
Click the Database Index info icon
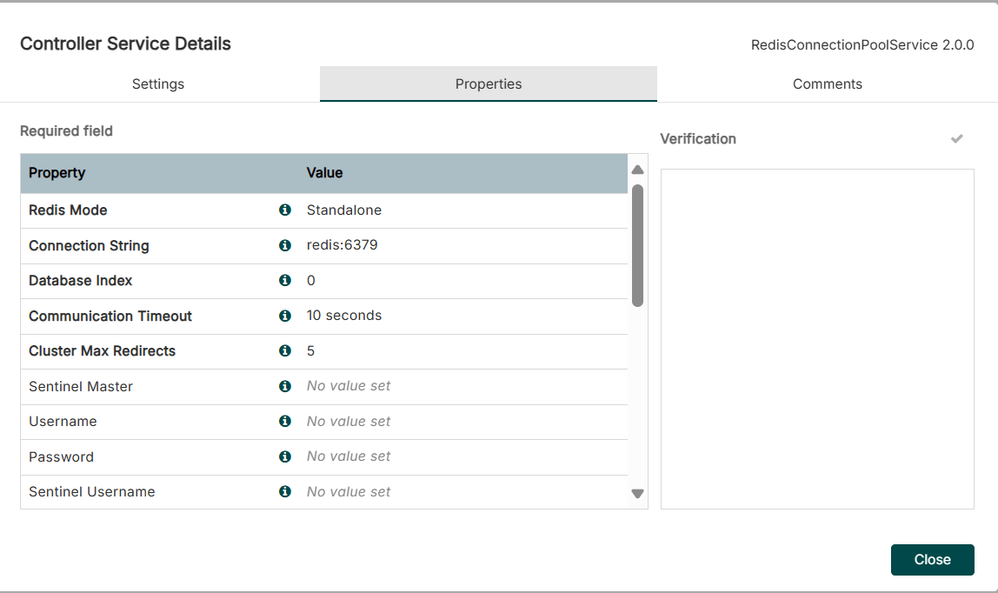(x=284, y=280)
